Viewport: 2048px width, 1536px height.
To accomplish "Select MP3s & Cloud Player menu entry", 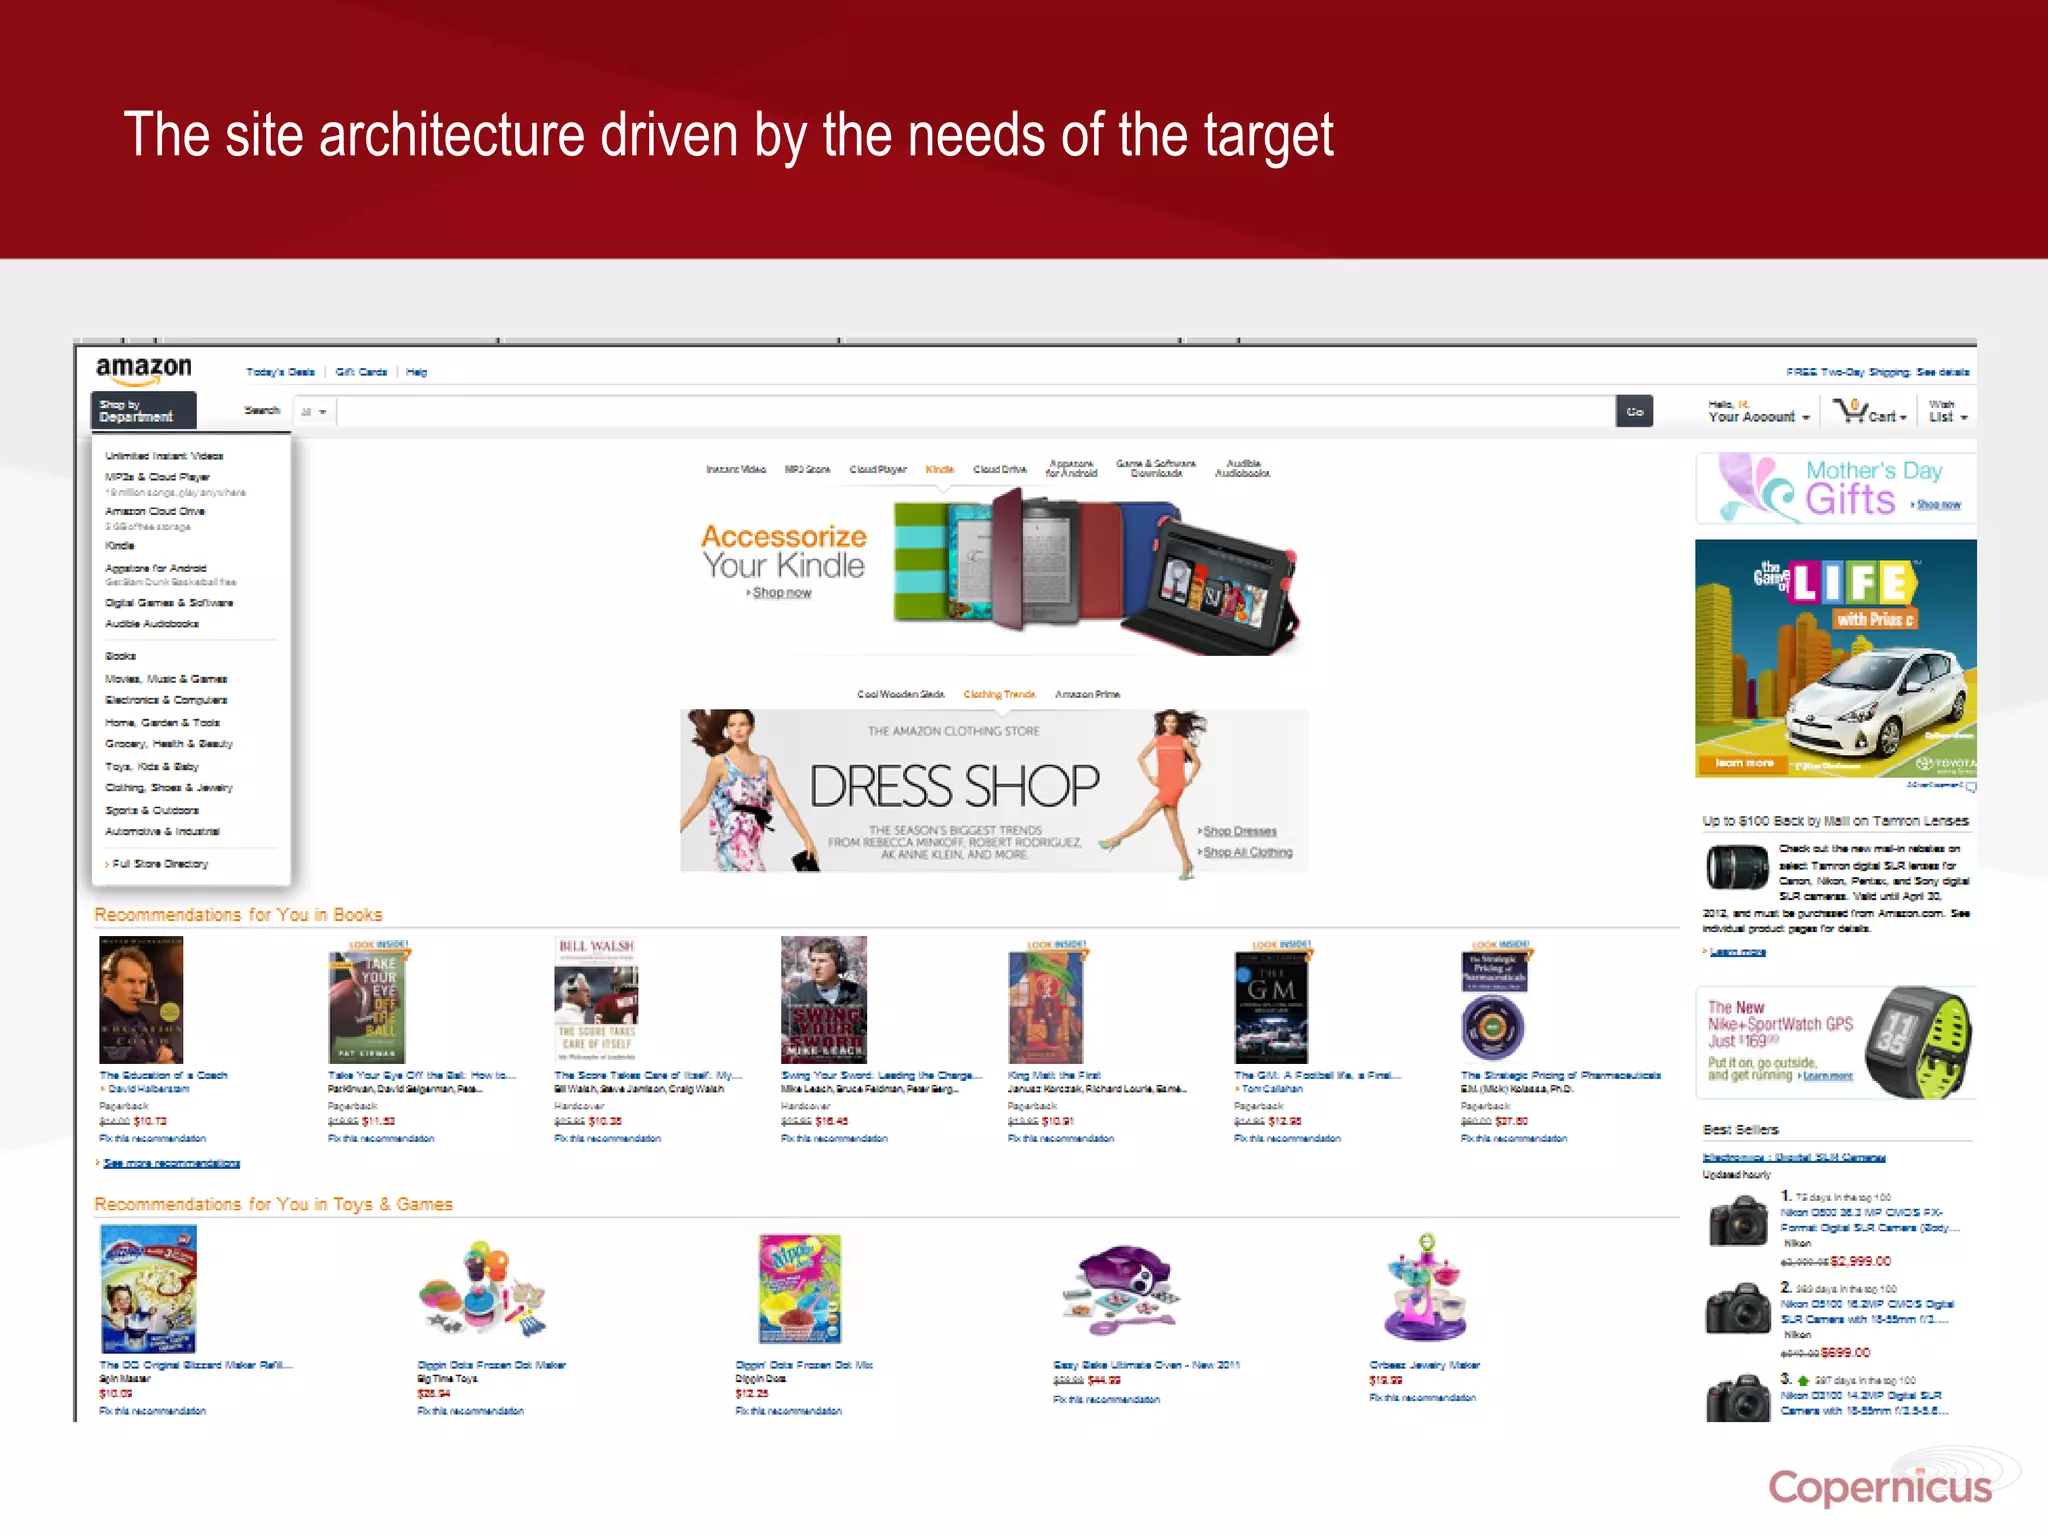I will tap(157, 477).
